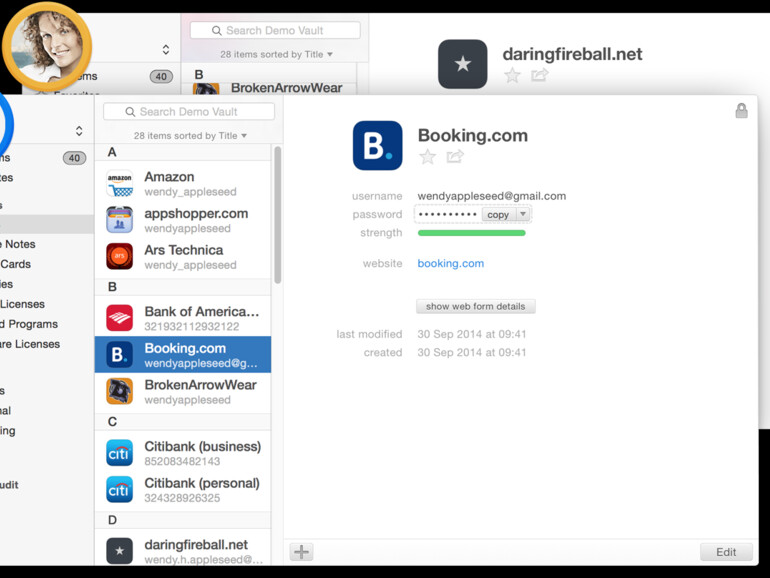Viewport: 770px width, 578px height.
Task: Click the appshopper.com app icon
Action: (119, 220)
